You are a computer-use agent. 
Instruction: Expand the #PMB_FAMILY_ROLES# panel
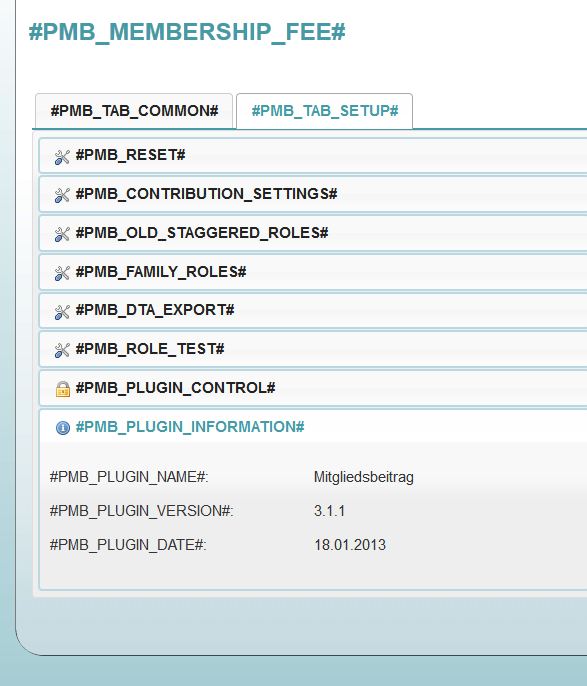pos(313,272)
